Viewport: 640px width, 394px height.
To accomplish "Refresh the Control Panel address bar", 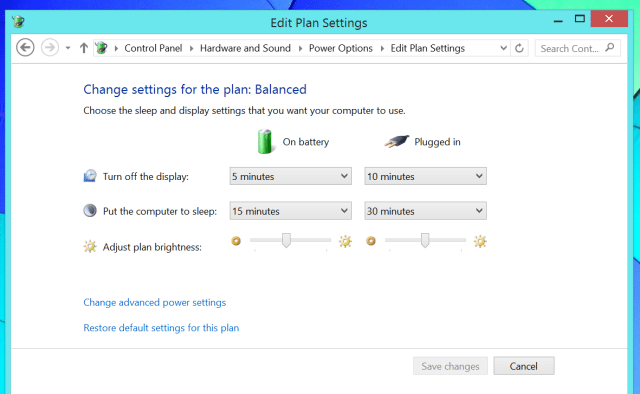I will pos(519,48).
